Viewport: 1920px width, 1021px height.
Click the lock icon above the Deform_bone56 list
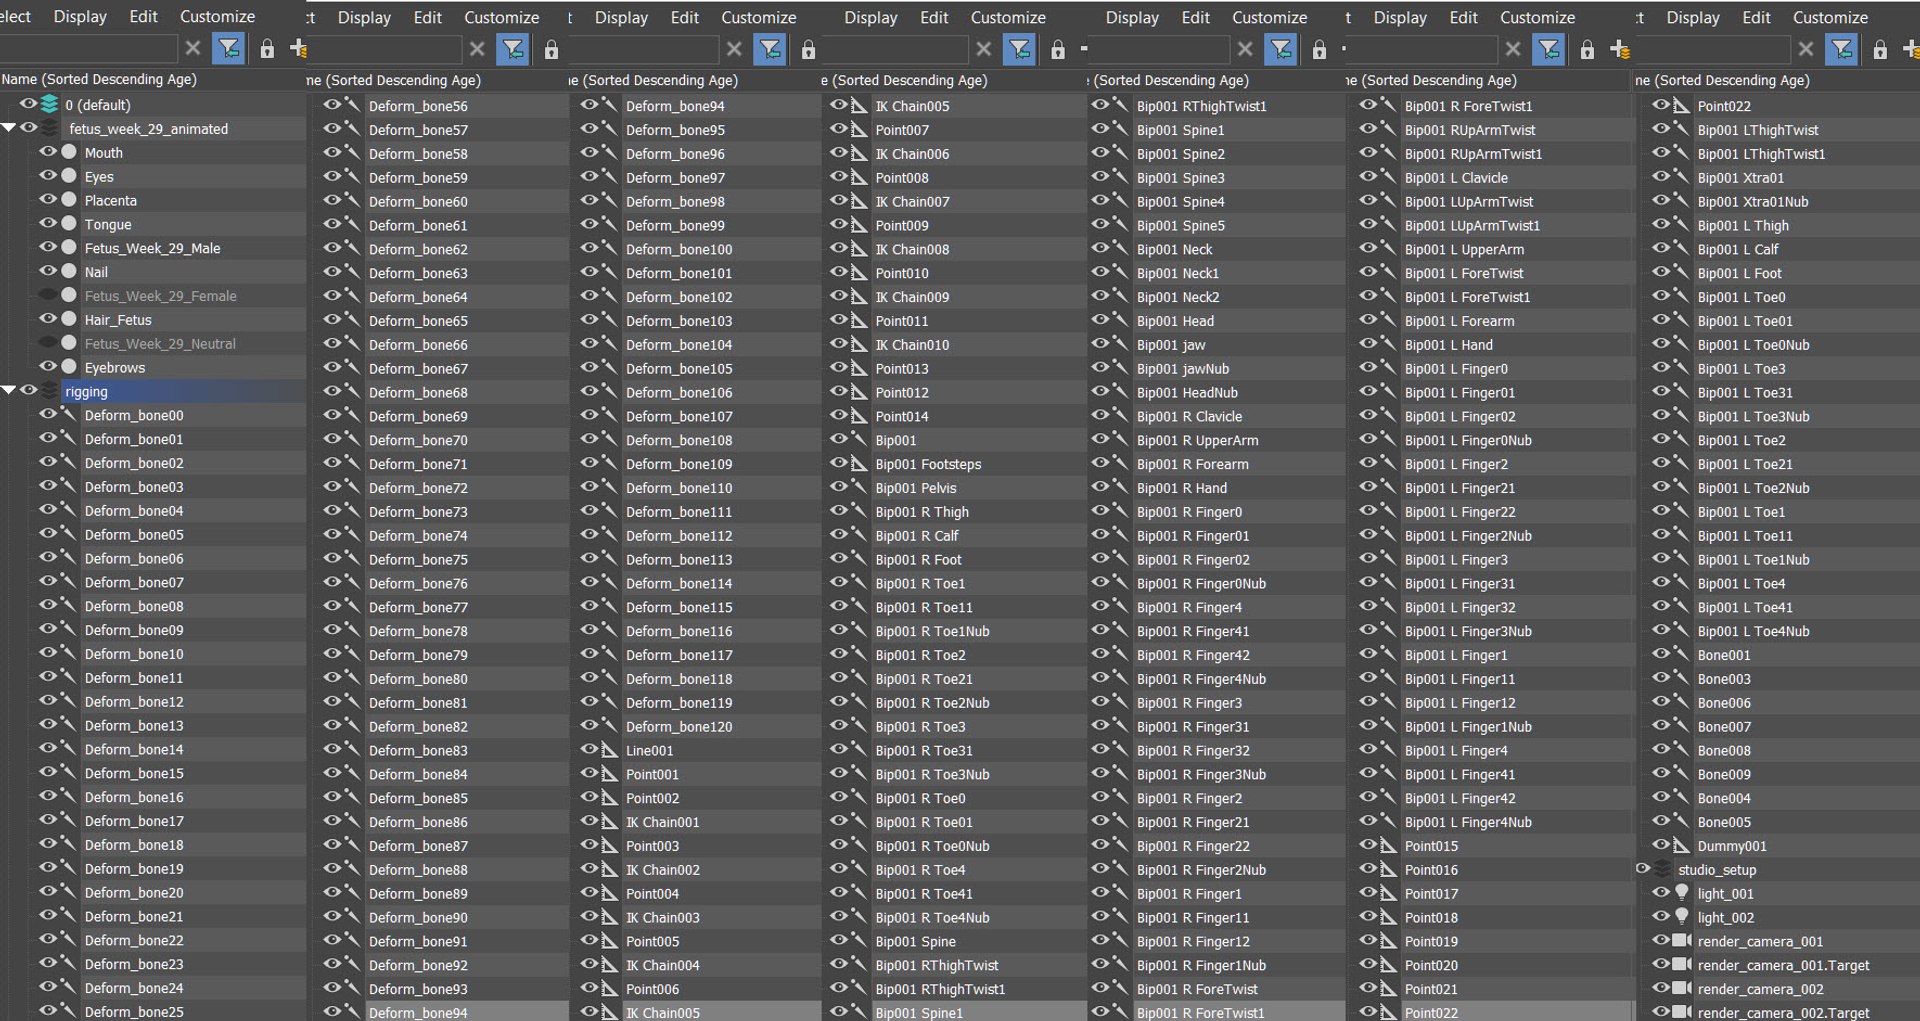click(551, 49)
